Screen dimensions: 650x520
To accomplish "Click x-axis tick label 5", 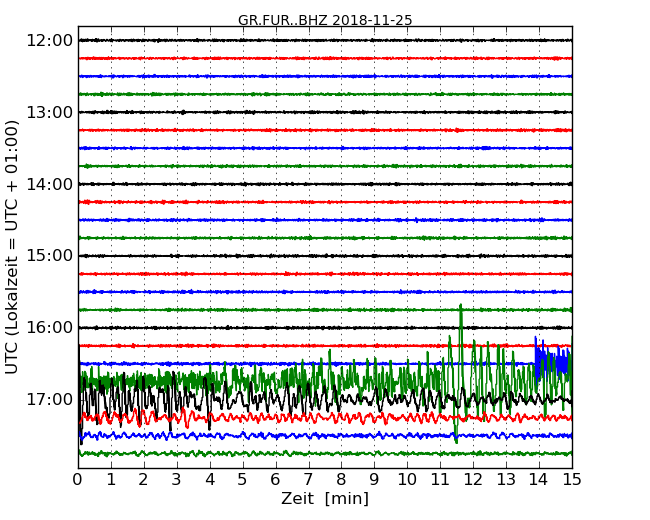I will [x=243, y=480].
